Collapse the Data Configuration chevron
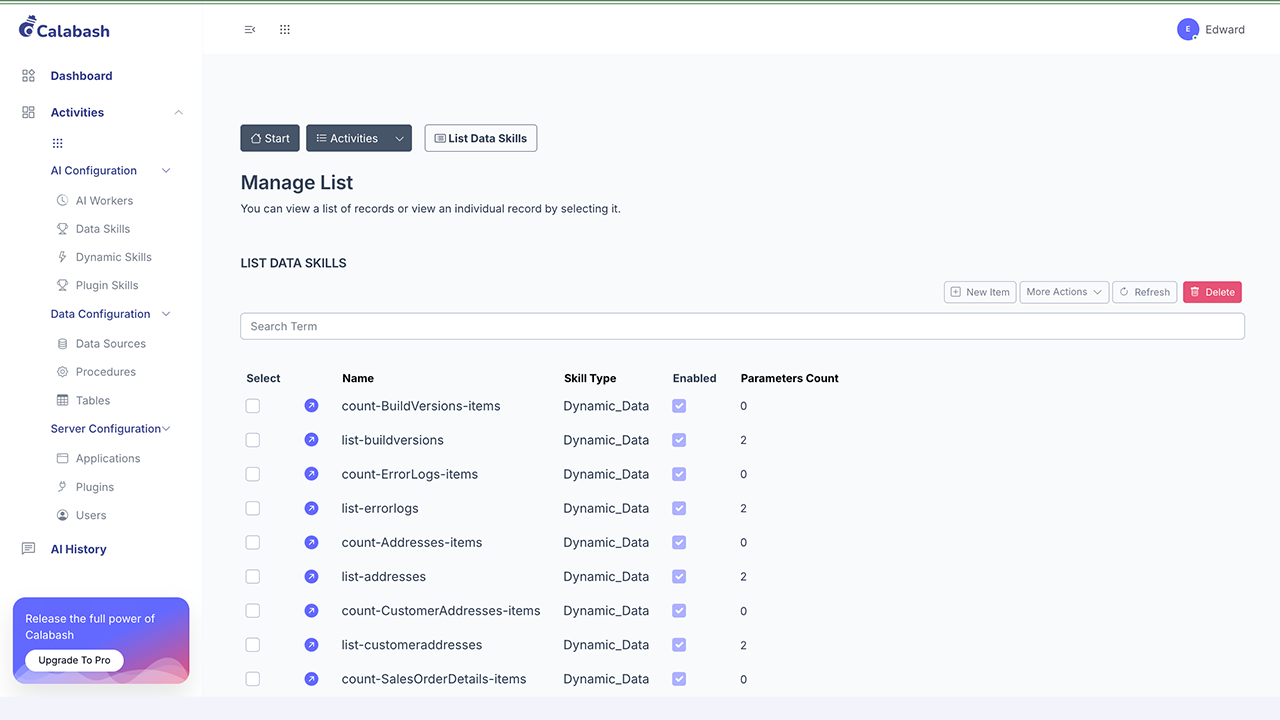Image resolution: width=1280 pixels, height=720 pixels. pyautogui.click(x=166, y=314)
